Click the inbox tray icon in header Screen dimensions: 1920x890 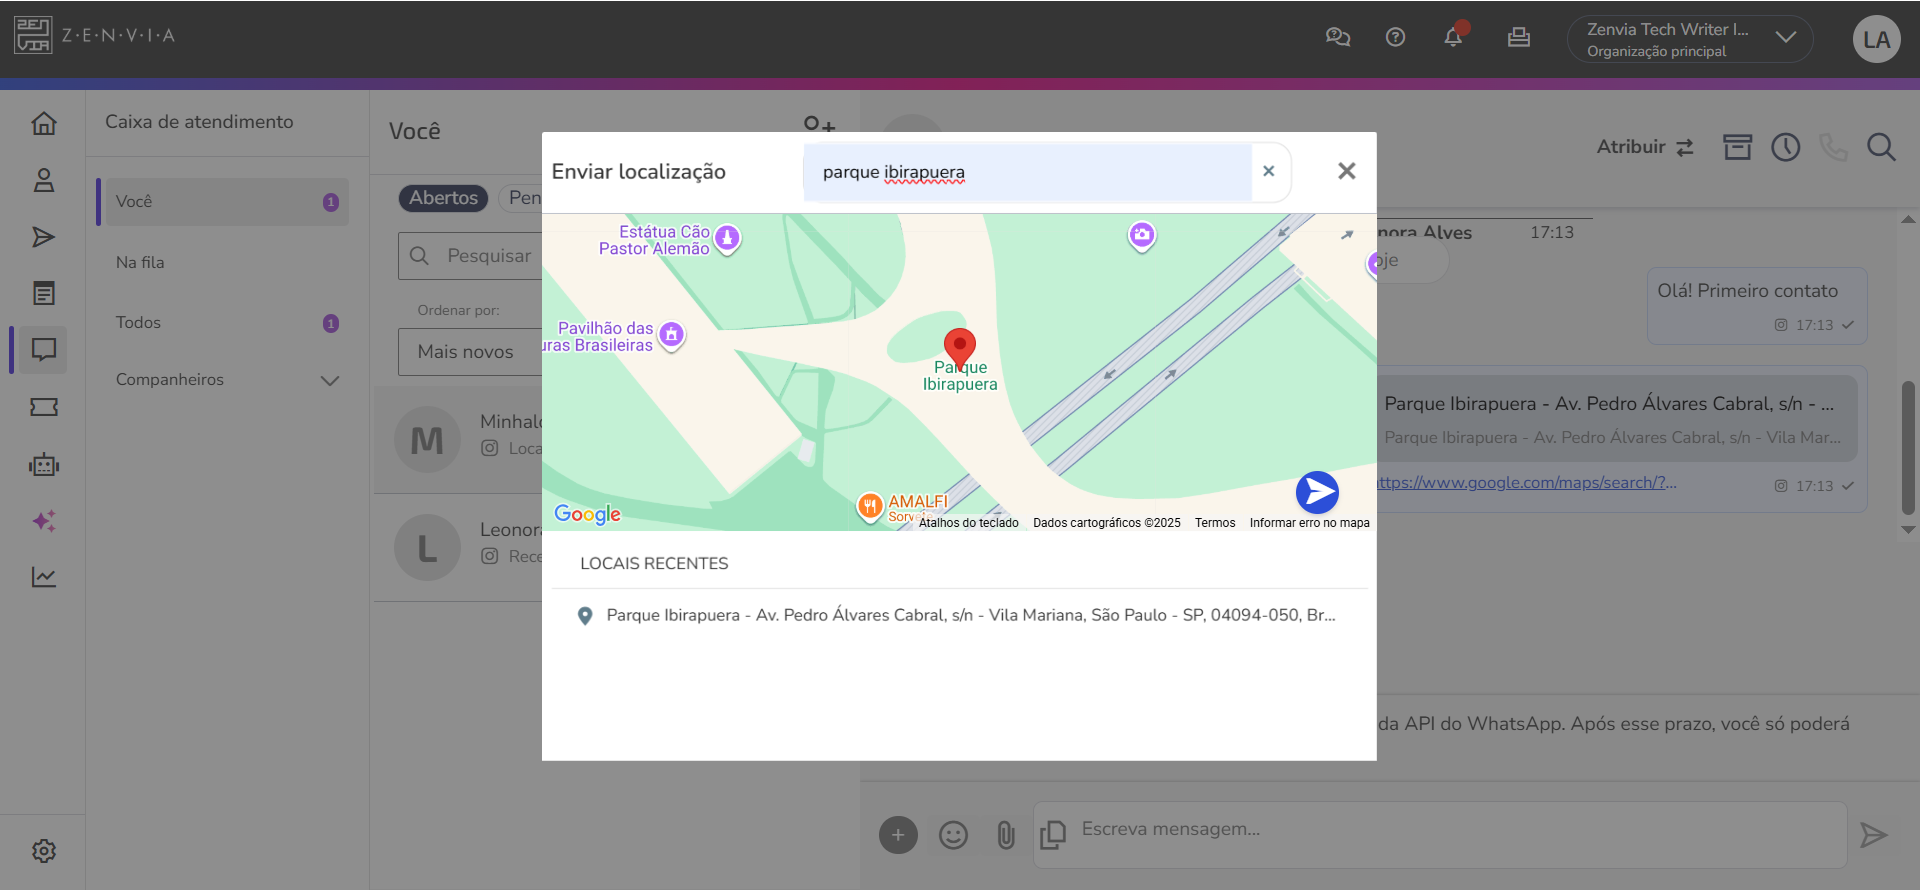[x=1519, y=37]
